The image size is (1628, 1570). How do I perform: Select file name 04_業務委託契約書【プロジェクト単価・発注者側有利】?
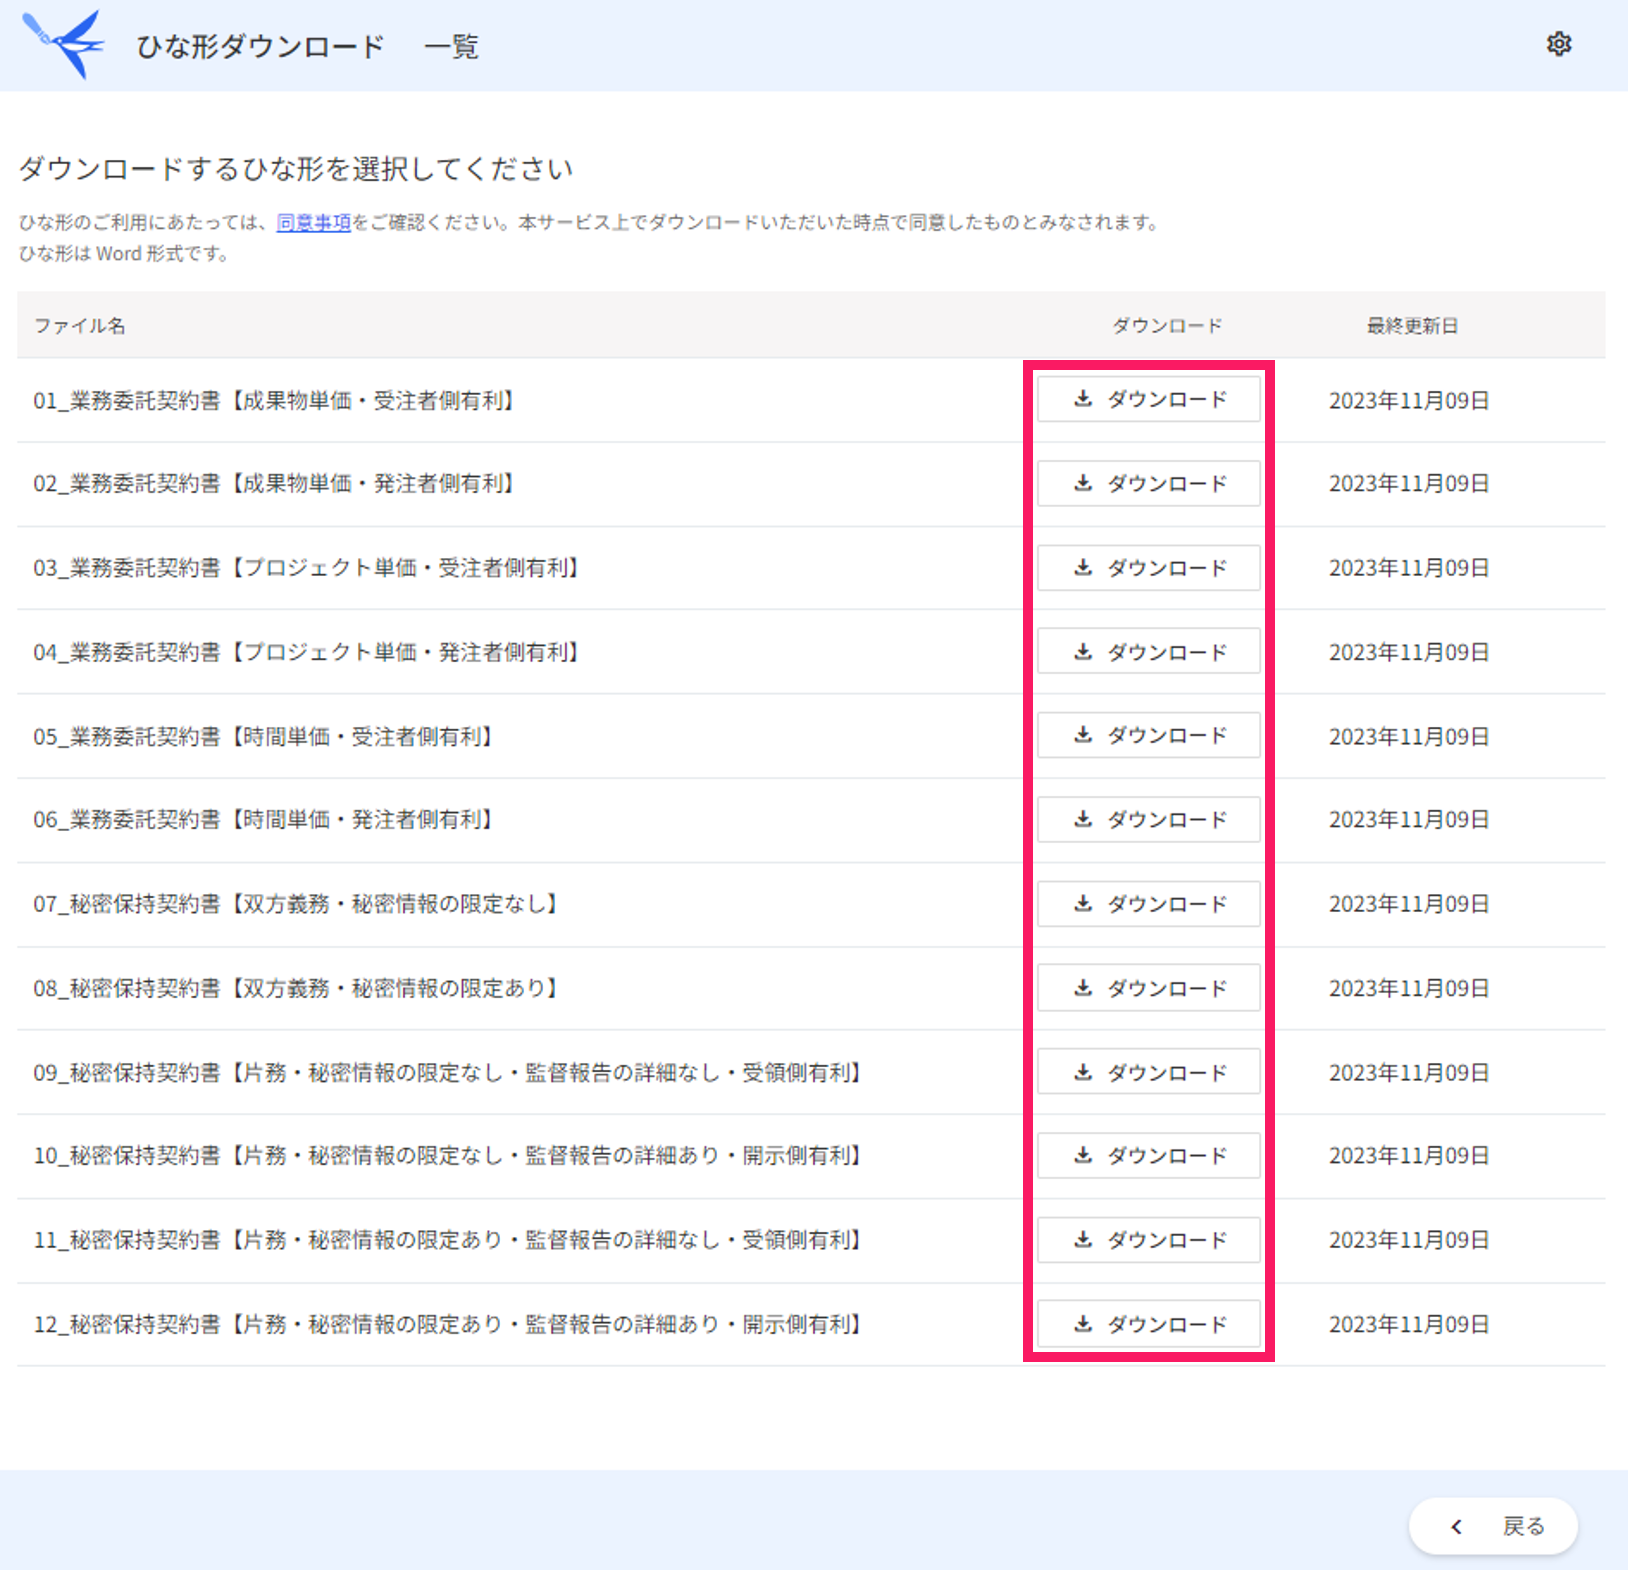[x=309, y=652]
